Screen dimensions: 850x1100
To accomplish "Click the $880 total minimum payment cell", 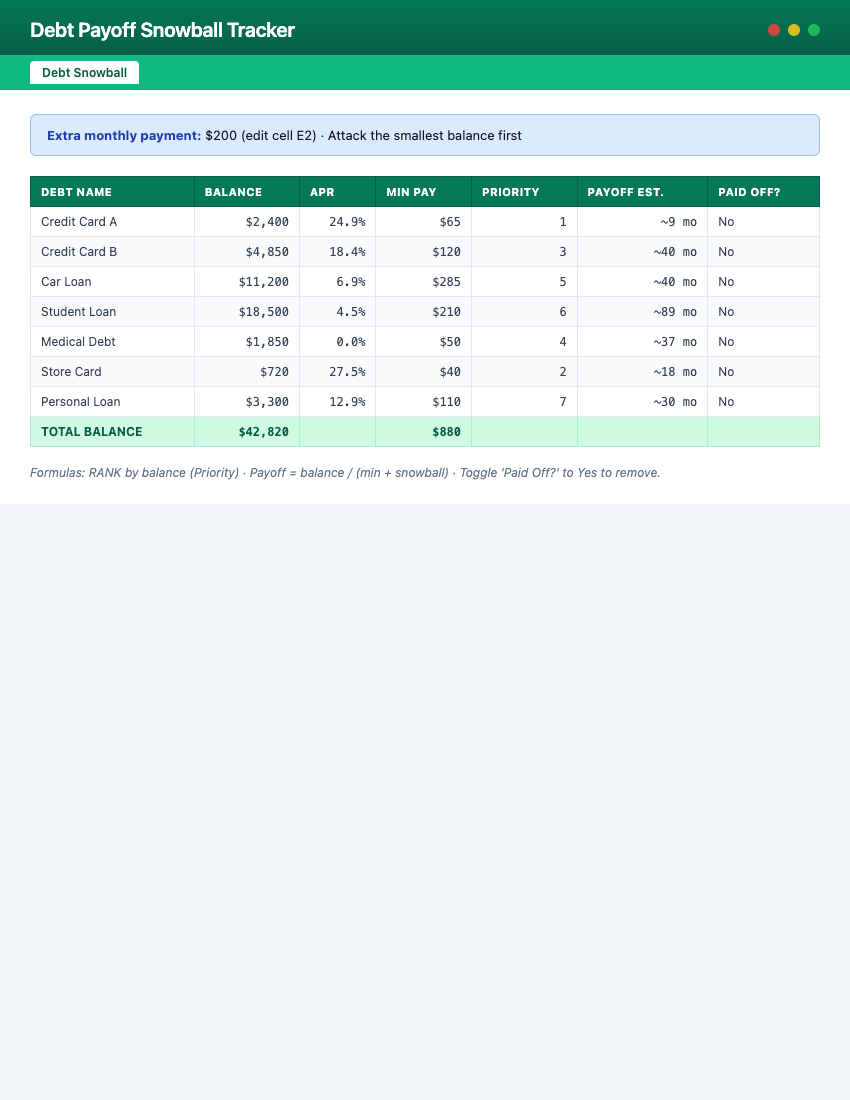I will (x=424, y=432).
